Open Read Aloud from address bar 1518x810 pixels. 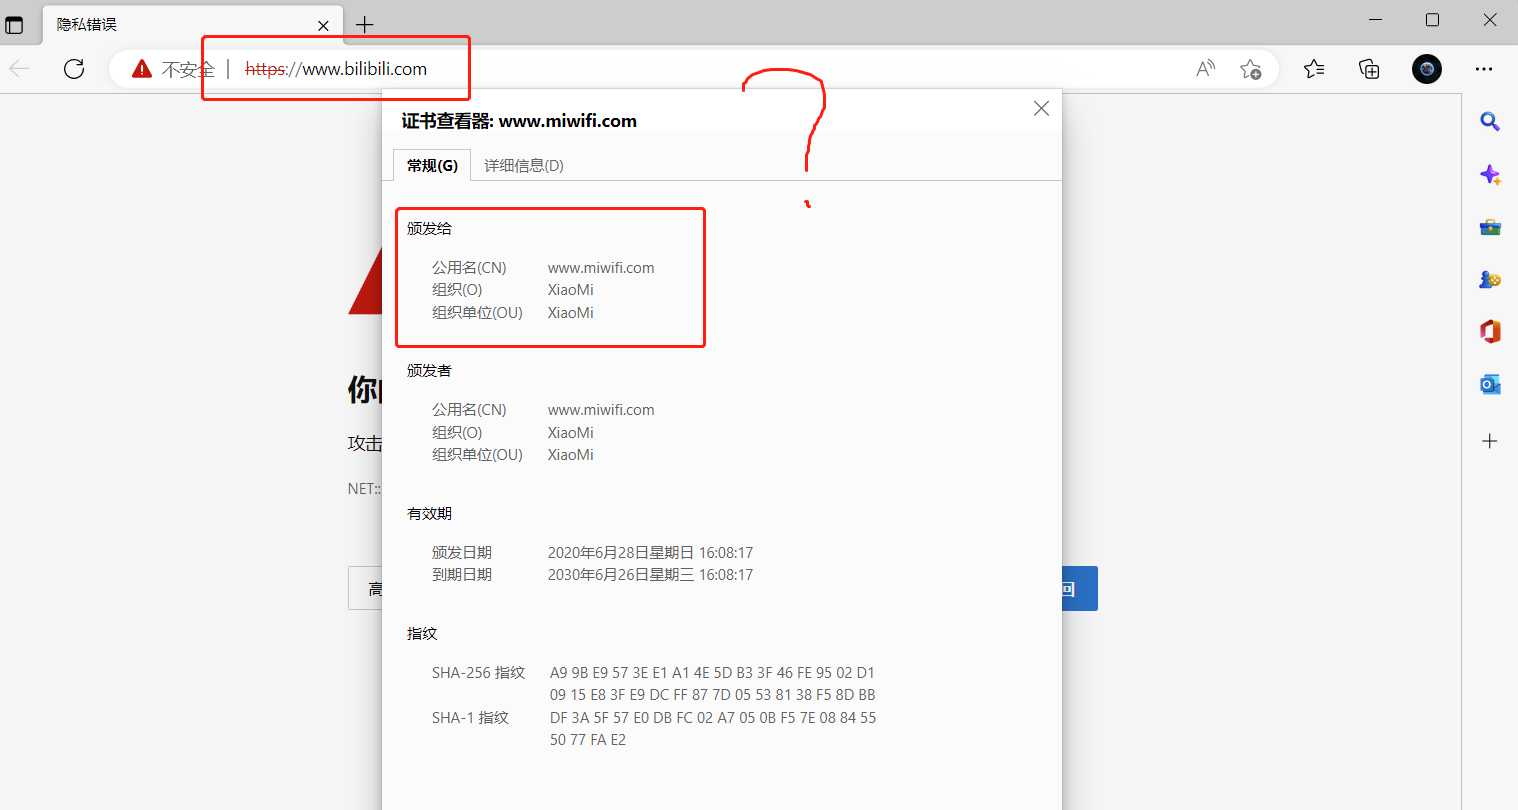[1205, 69]
